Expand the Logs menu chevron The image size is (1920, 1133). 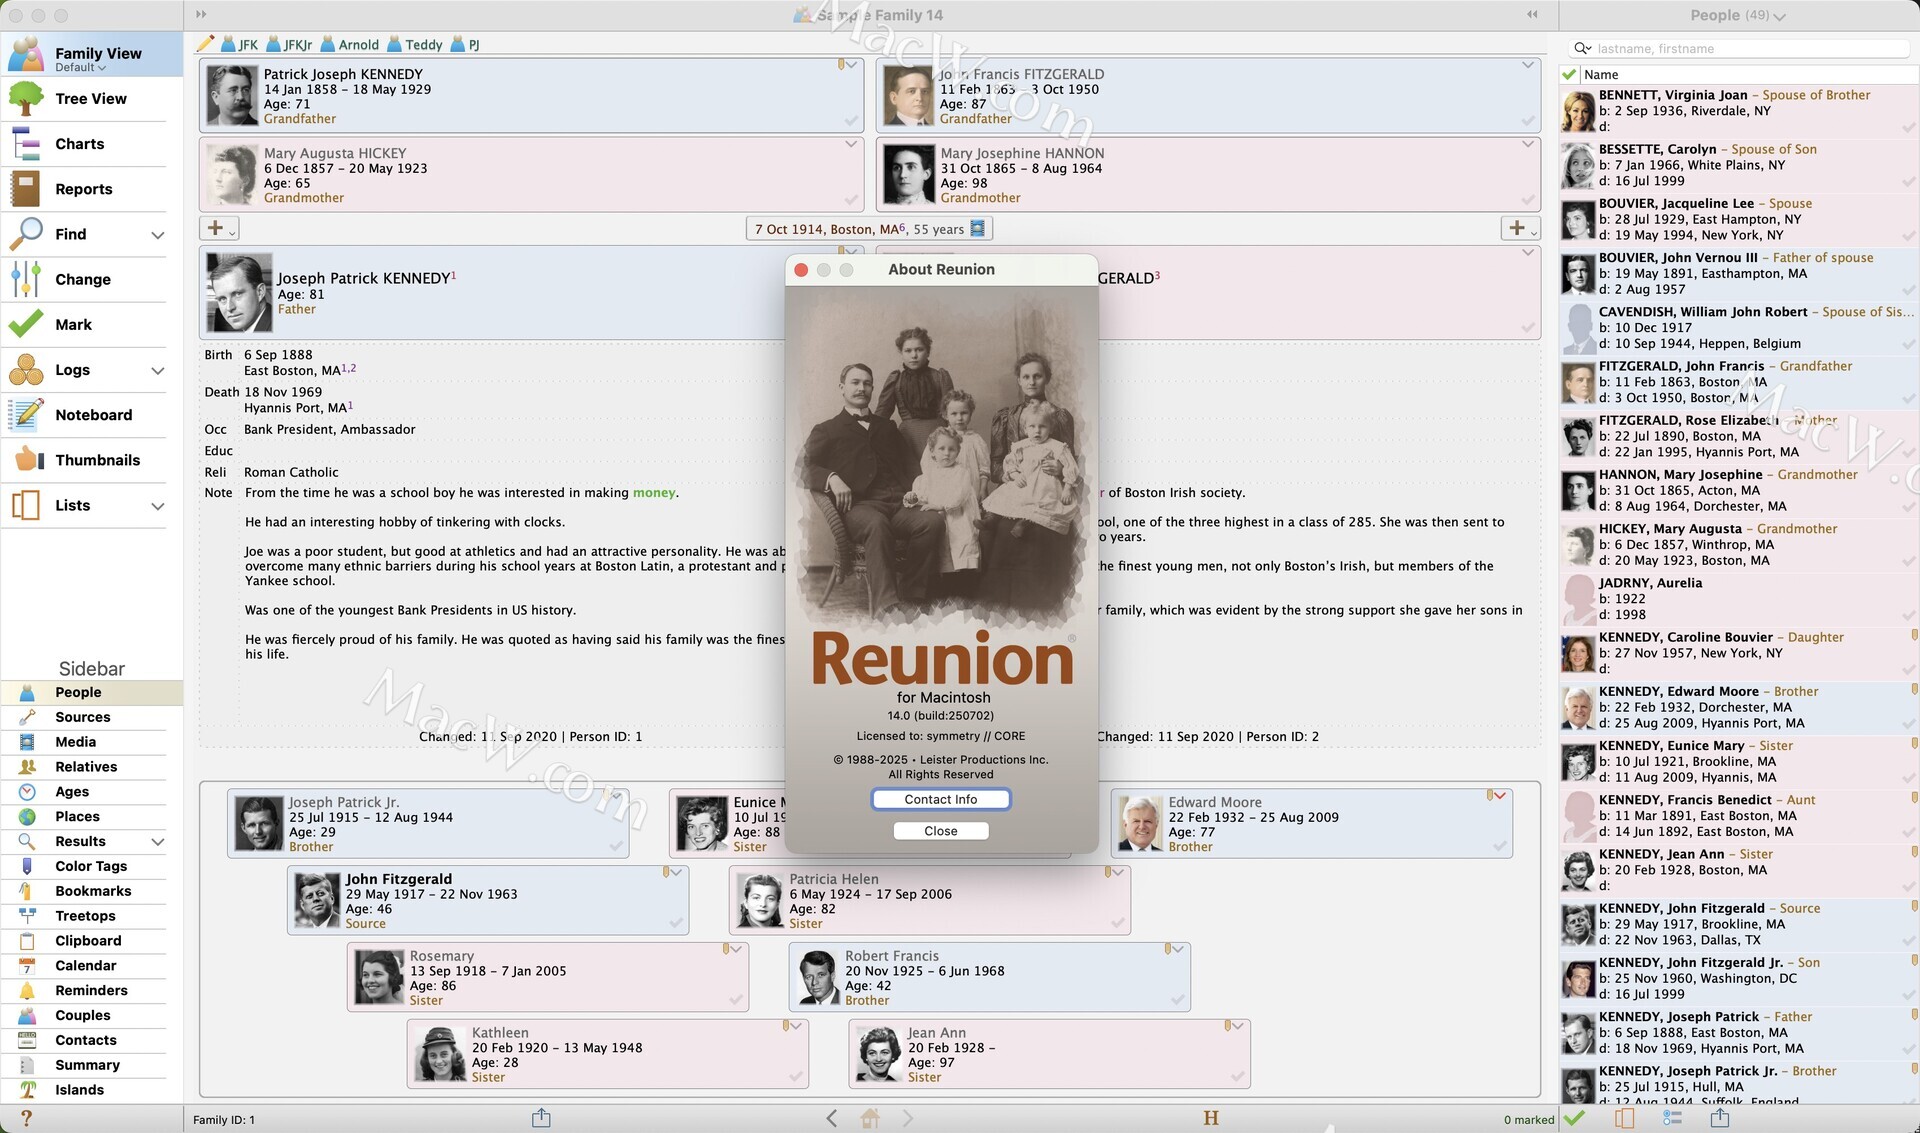pos(157,371)
